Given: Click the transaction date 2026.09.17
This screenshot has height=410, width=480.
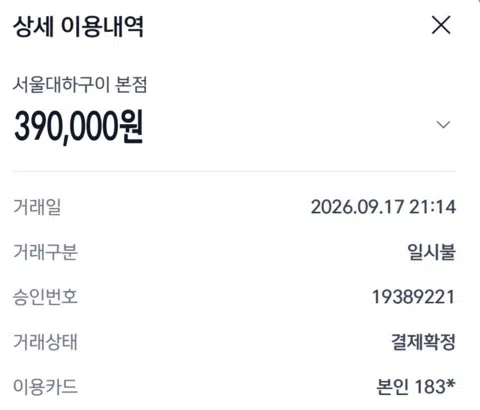Looking at the screenshot, I should point(357,207).
